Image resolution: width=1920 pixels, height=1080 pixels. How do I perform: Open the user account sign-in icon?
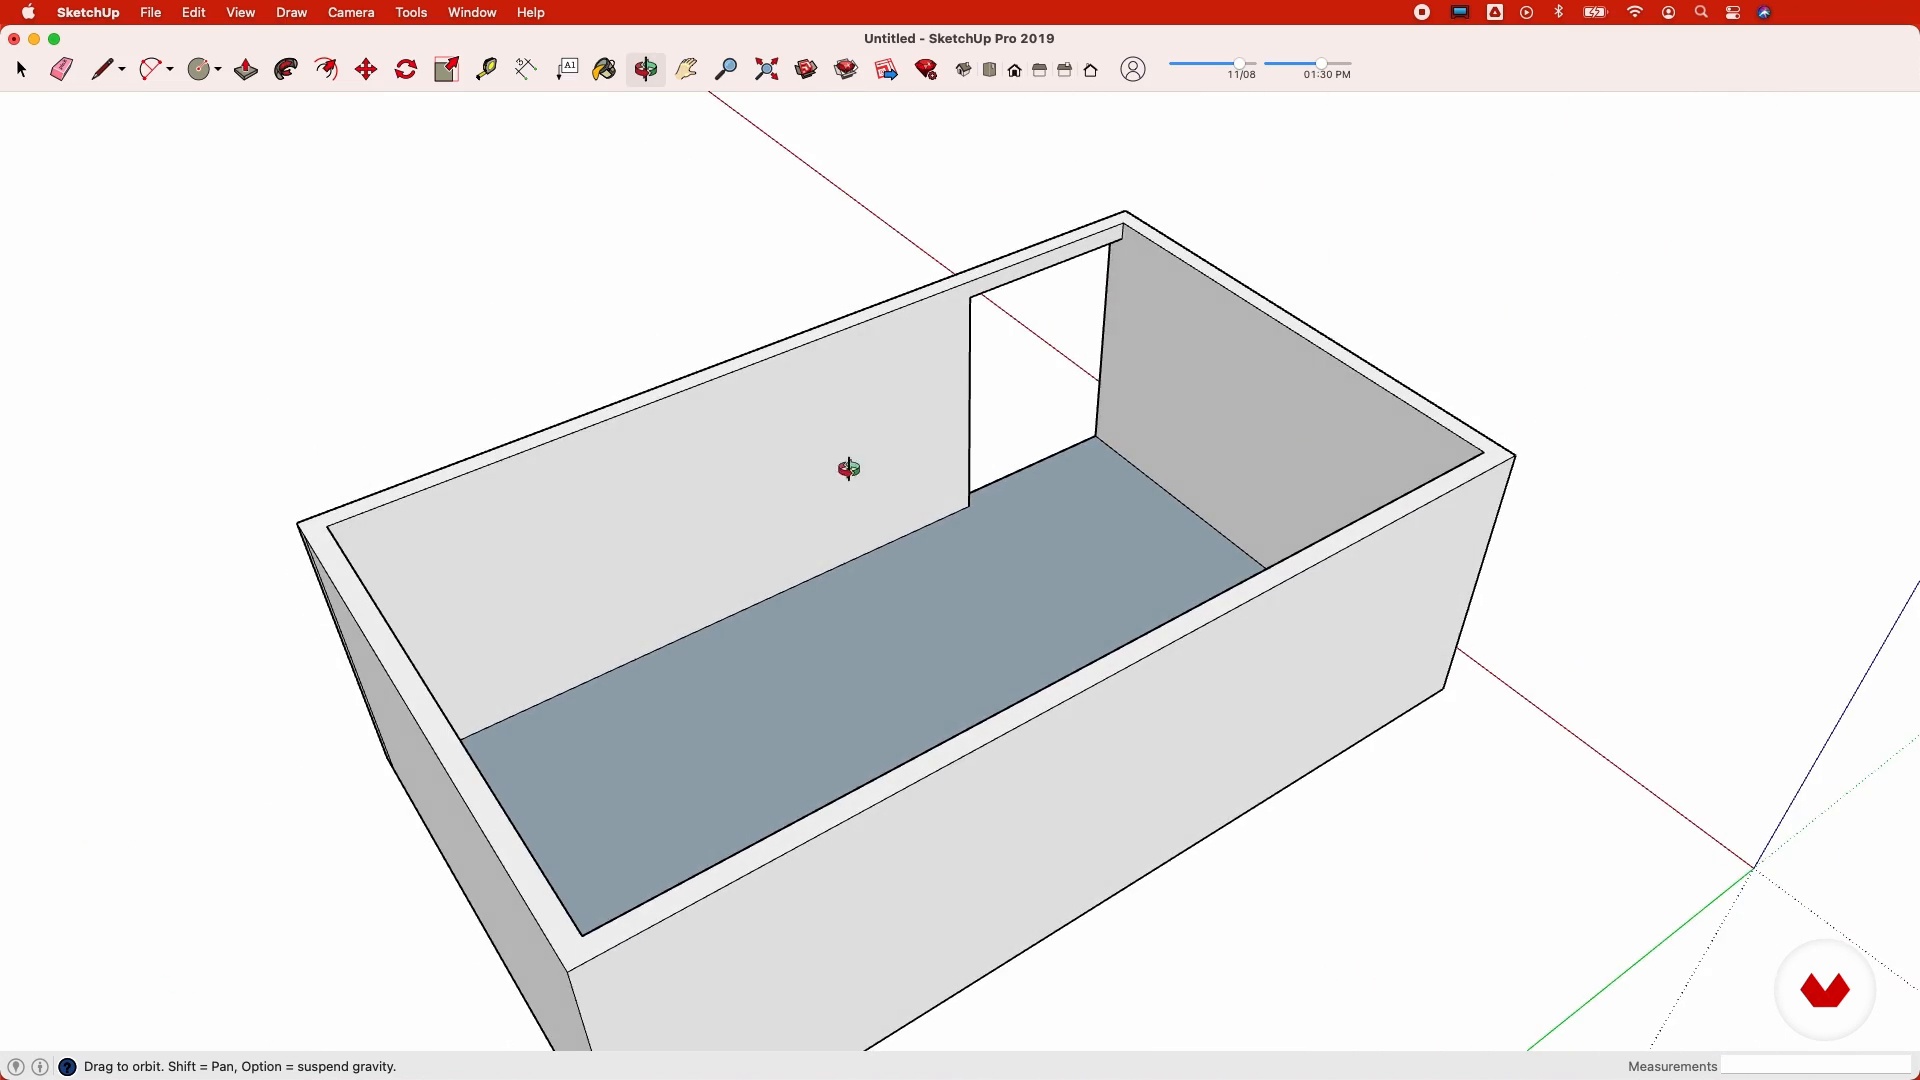click(1133, 69)
